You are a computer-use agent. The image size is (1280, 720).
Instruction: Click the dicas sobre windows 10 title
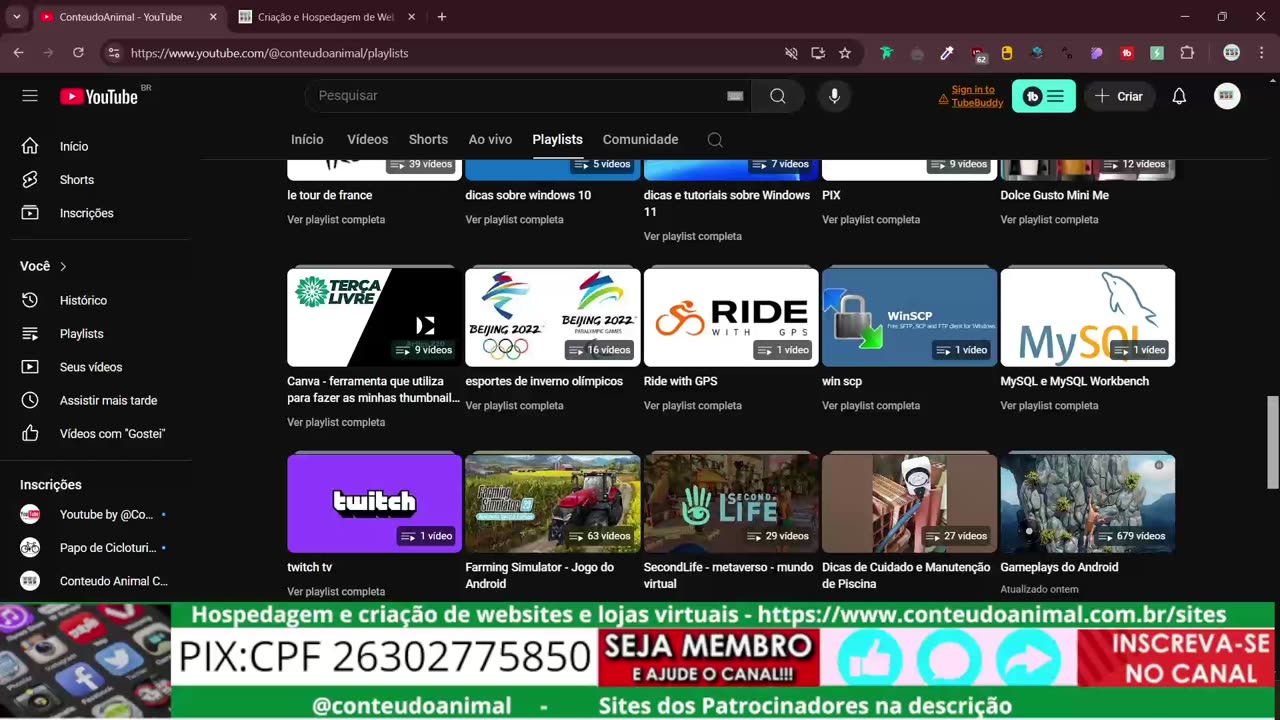528,195
